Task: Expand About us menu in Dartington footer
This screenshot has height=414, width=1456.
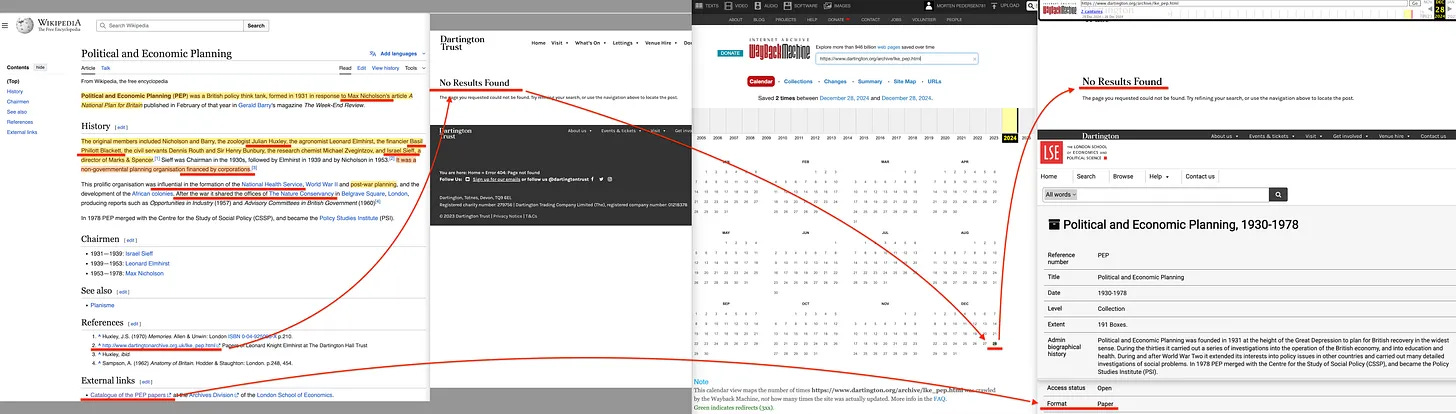Action: tap(579, 131)
